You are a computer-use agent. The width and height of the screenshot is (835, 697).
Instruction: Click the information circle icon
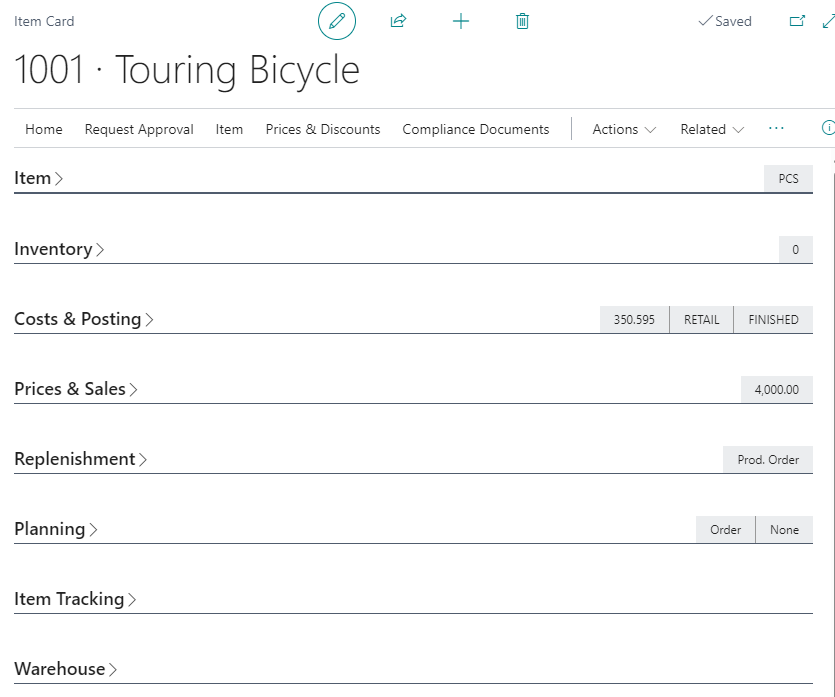[827, 128]
